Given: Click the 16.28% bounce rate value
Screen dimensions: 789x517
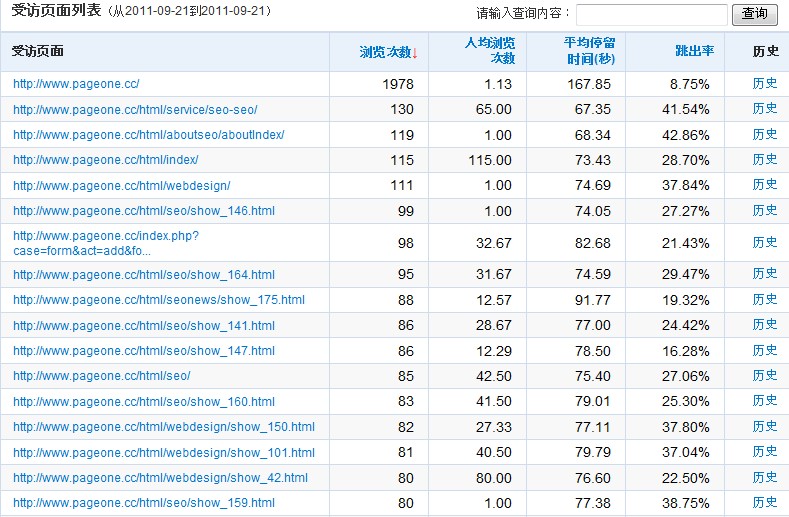Looking at the screenshot, I should pos(686,351).
